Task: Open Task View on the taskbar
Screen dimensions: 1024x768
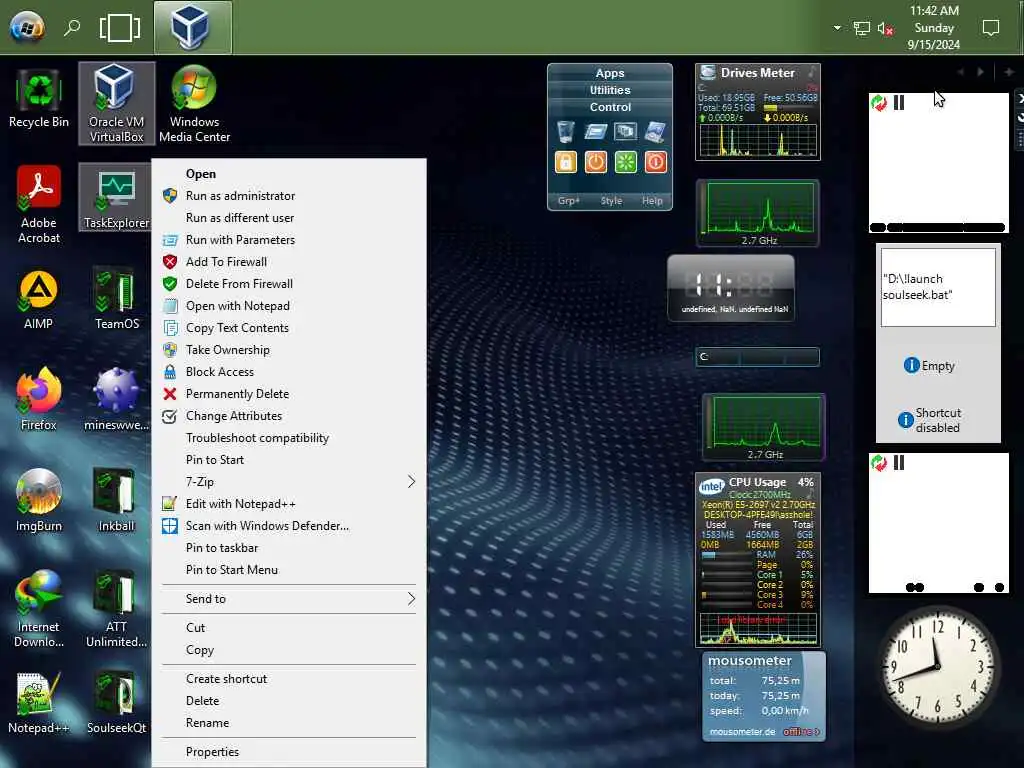Action: (120, 27)
